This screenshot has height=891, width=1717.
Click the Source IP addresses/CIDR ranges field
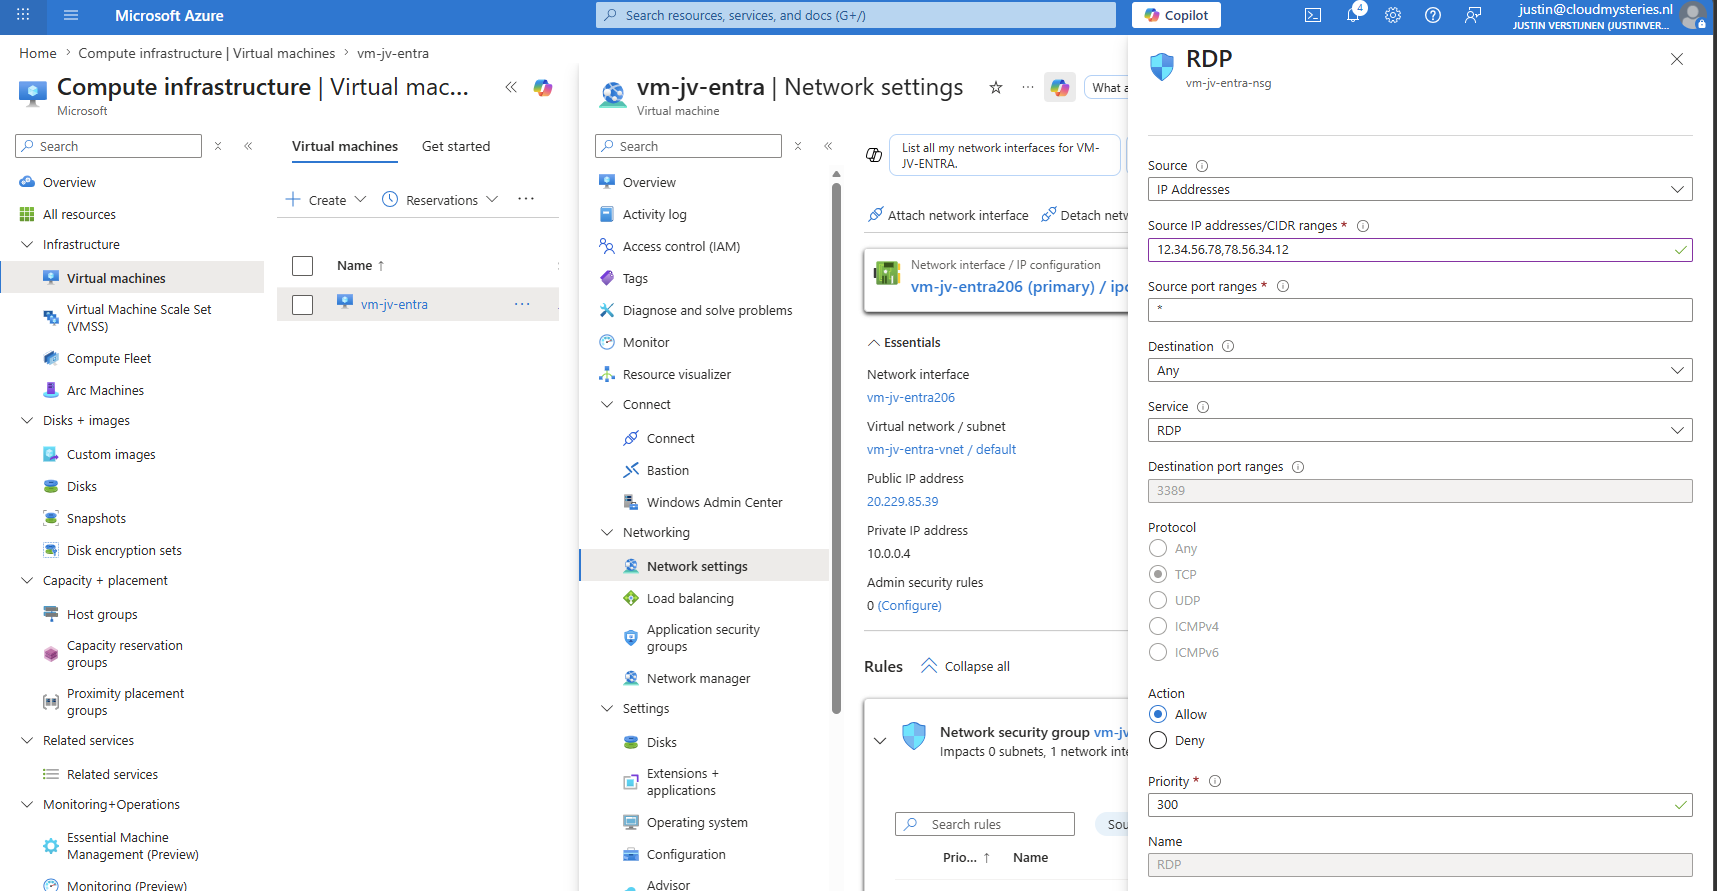[x=1420, y=250]
